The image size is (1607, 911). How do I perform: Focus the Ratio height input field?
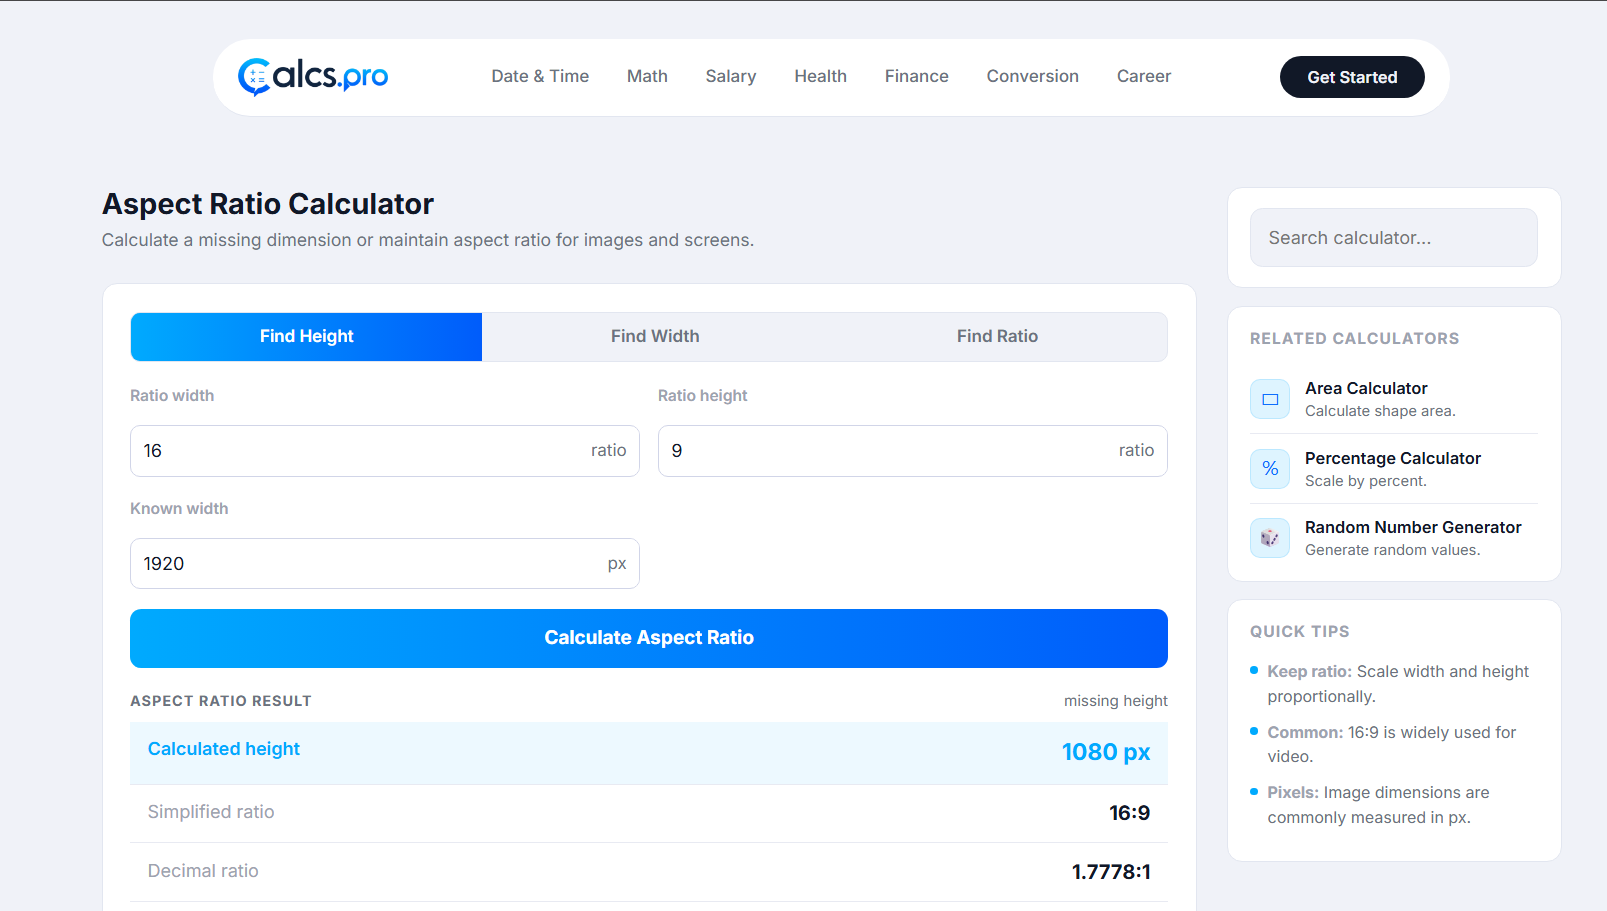coord(912,451)
